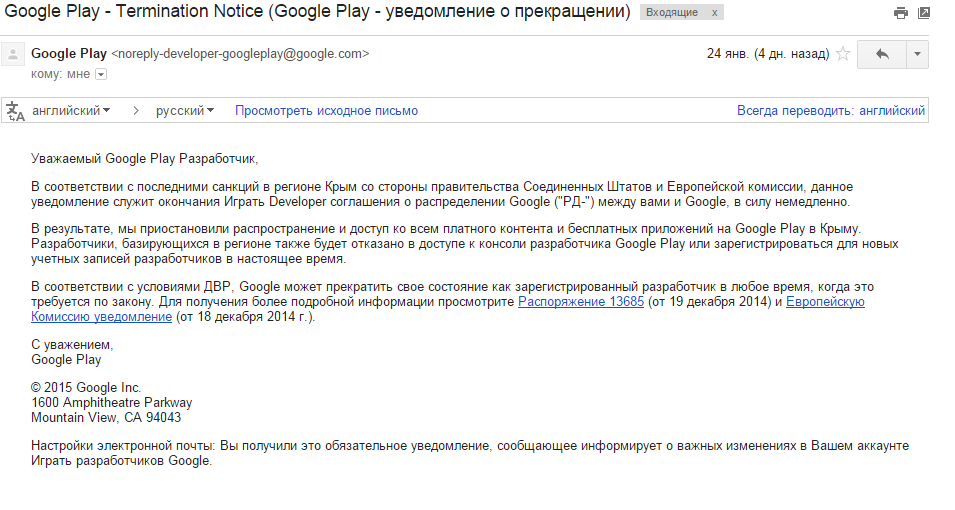Click the arrow between the two languages

point(134,111)
